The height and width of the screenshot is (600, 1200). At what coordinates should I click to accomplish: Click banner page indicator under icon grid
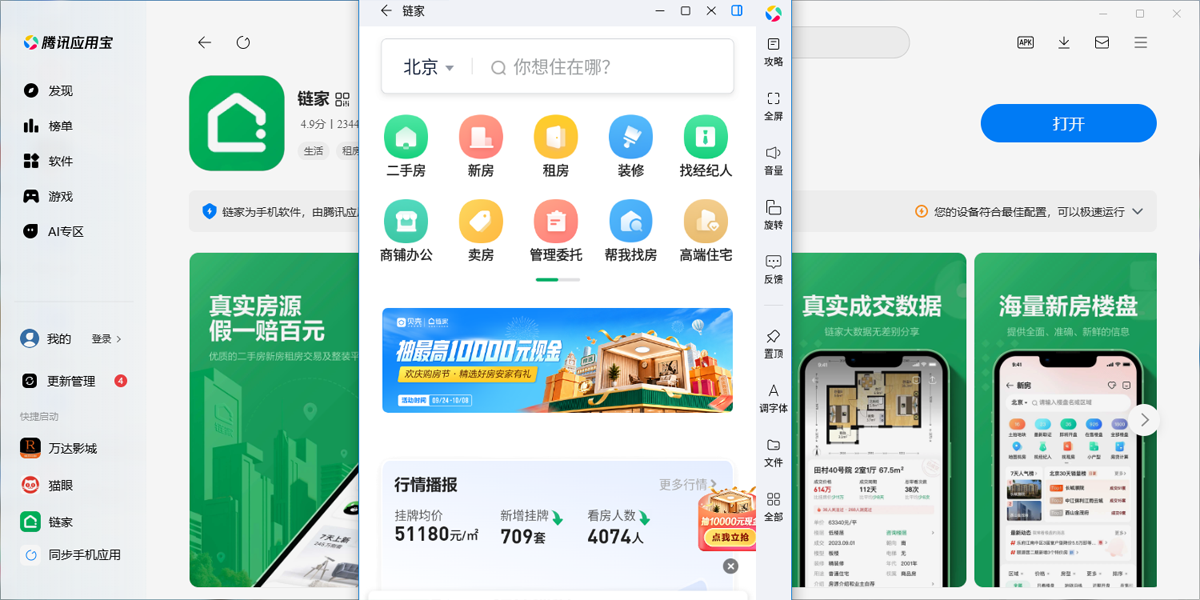(557, 279)
